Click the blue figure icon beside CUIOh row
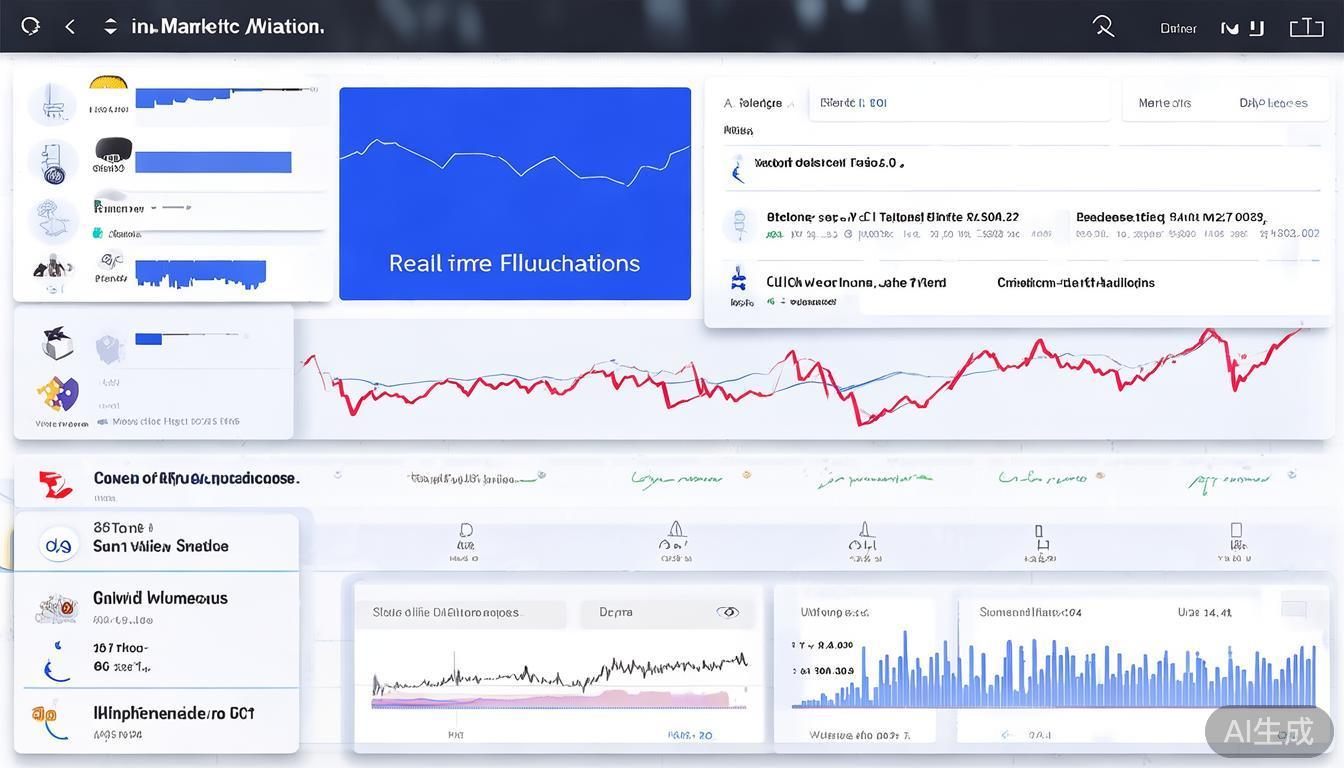The width and height of the screenshot is (1344, 768). point(739,280)
